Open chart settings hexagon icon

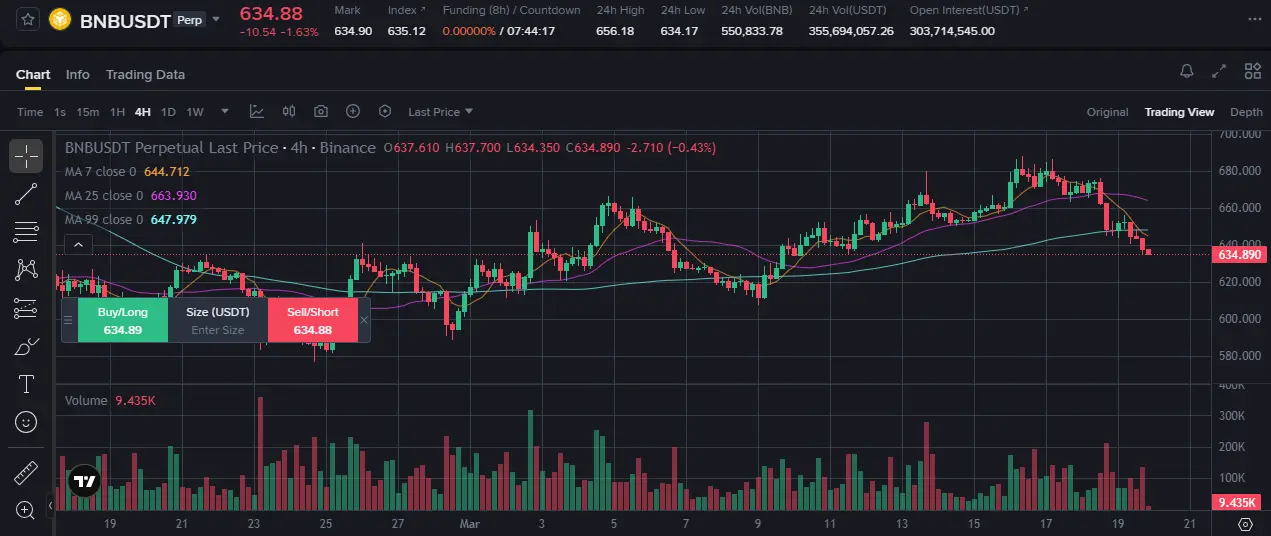(385, 112)
